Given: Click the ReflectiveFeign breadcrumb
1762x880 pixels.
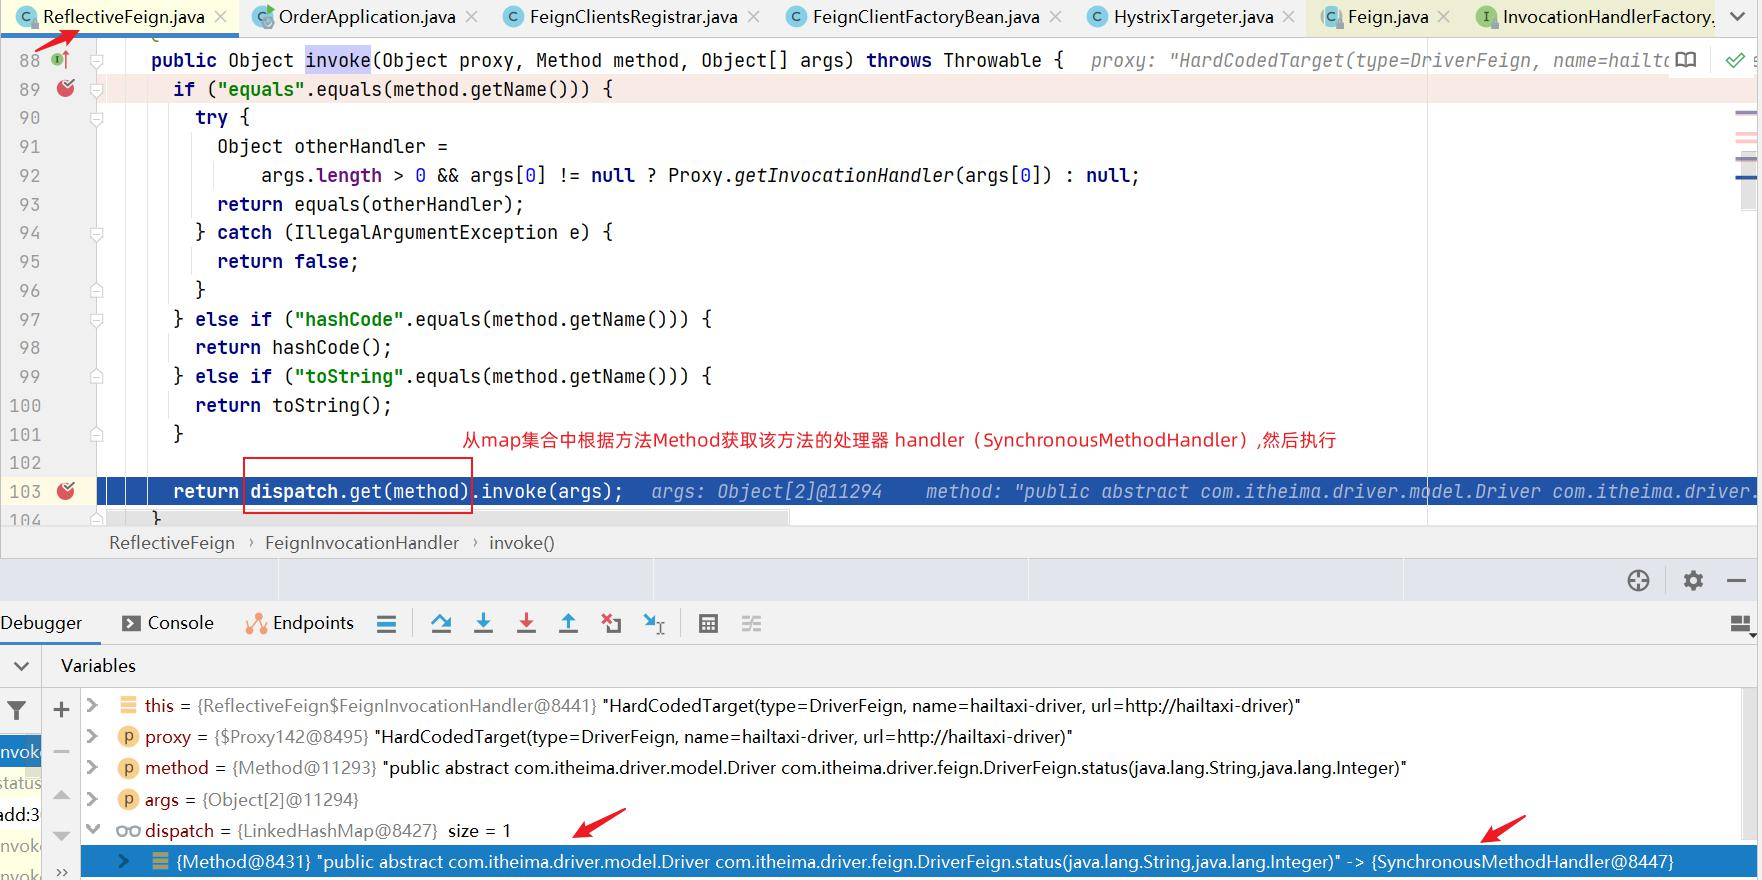Looking at the screenshot, I should pyautogui.click(x=172, y=543).
